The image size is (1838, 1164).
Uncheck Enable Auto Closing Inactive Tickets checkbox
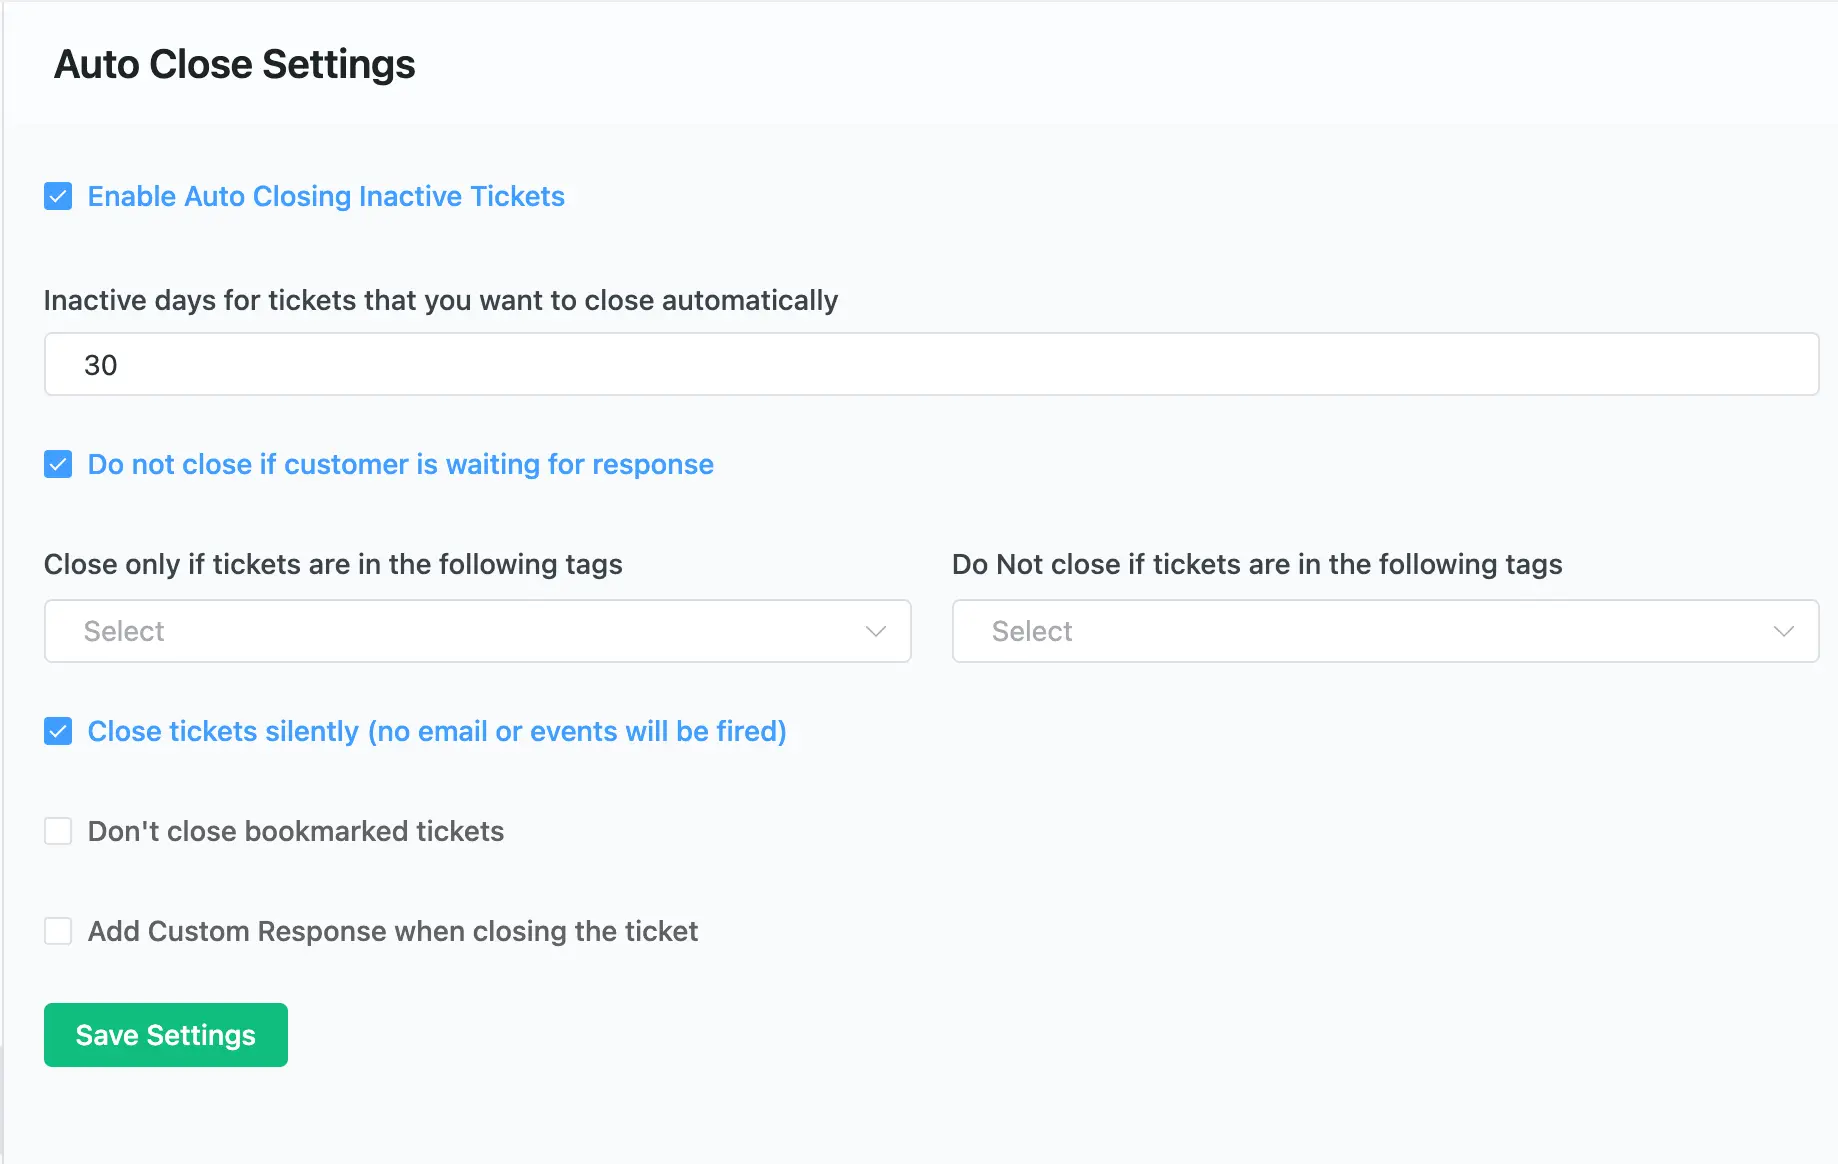pyautogui.click(x=58, y=196)
